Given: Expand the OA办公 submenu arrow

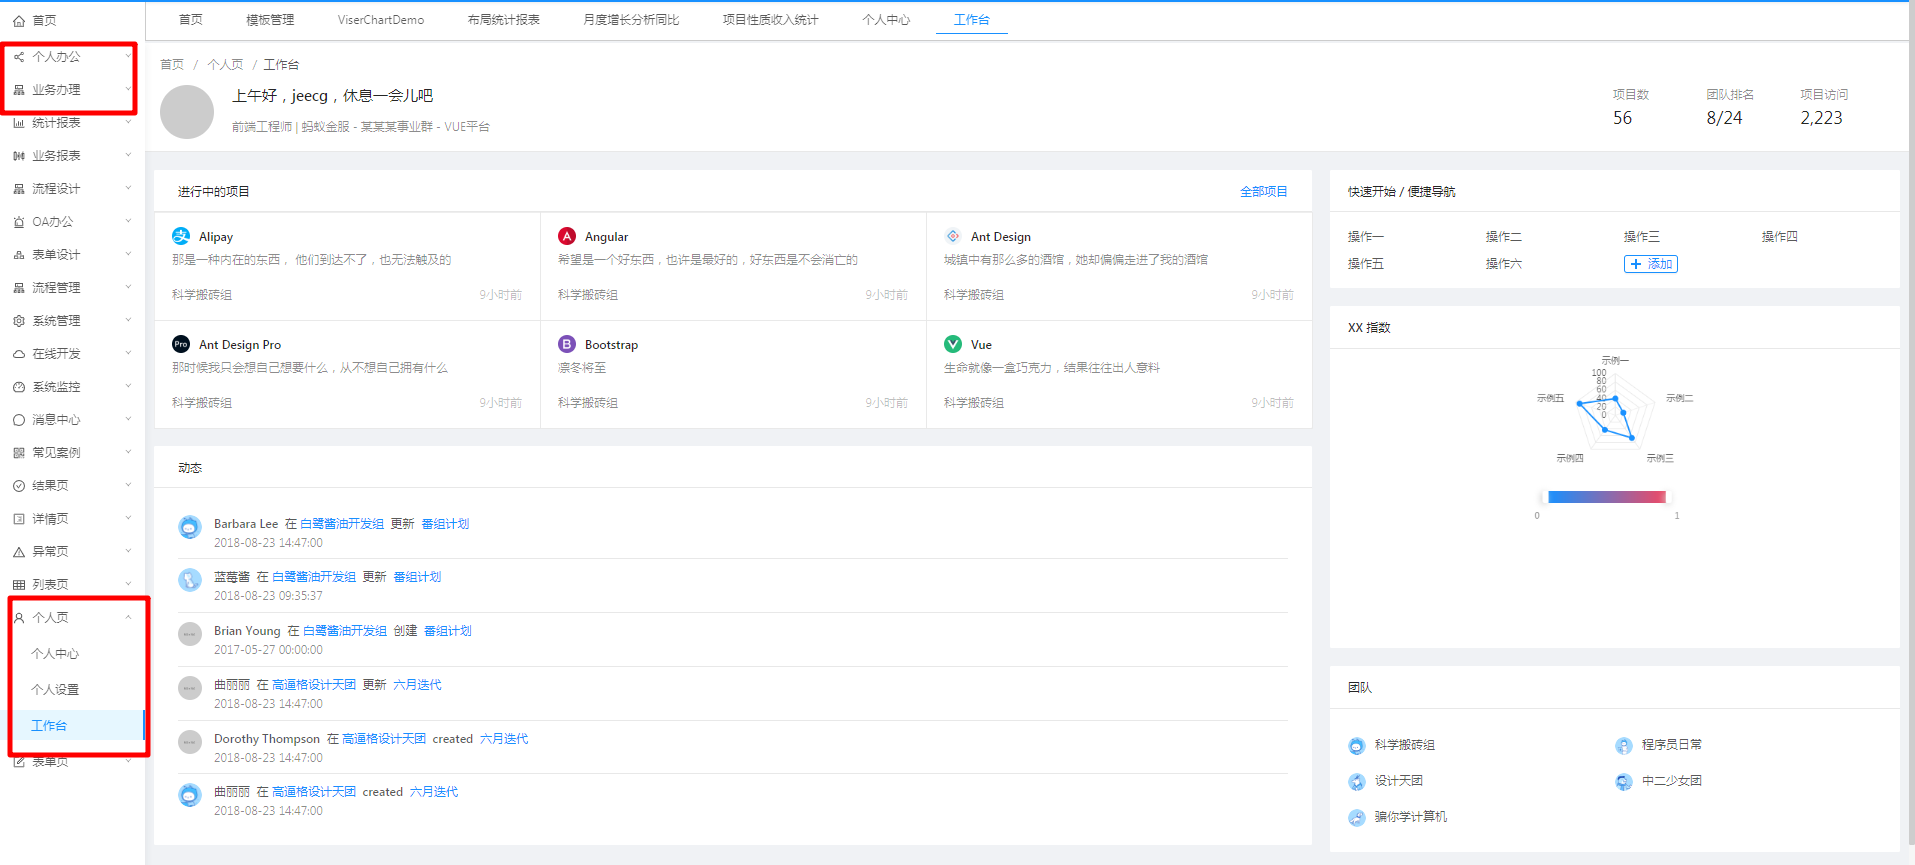Looking at the screenshot, I should (x=128, y=222).
